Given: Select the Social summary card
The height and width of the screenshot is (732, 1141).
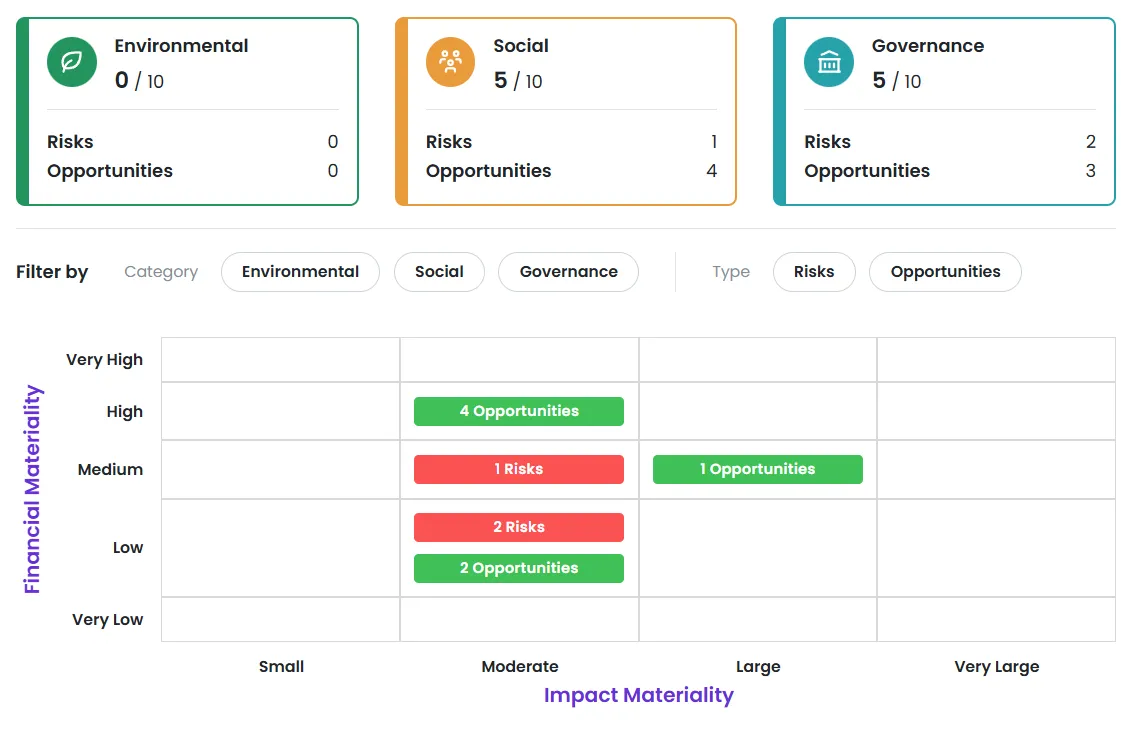Looking at the screenshot, I should (x=565, y=110).
